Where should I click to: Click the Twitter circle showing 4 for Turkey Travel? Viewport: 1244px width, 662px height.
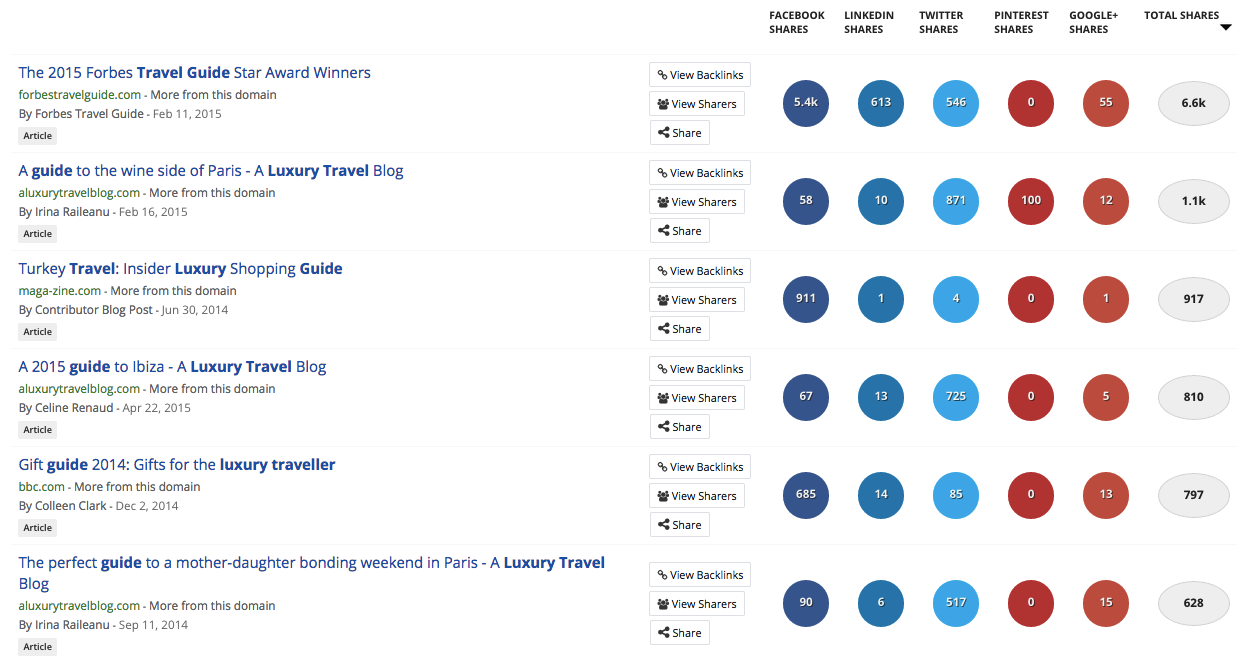point(956,299)
